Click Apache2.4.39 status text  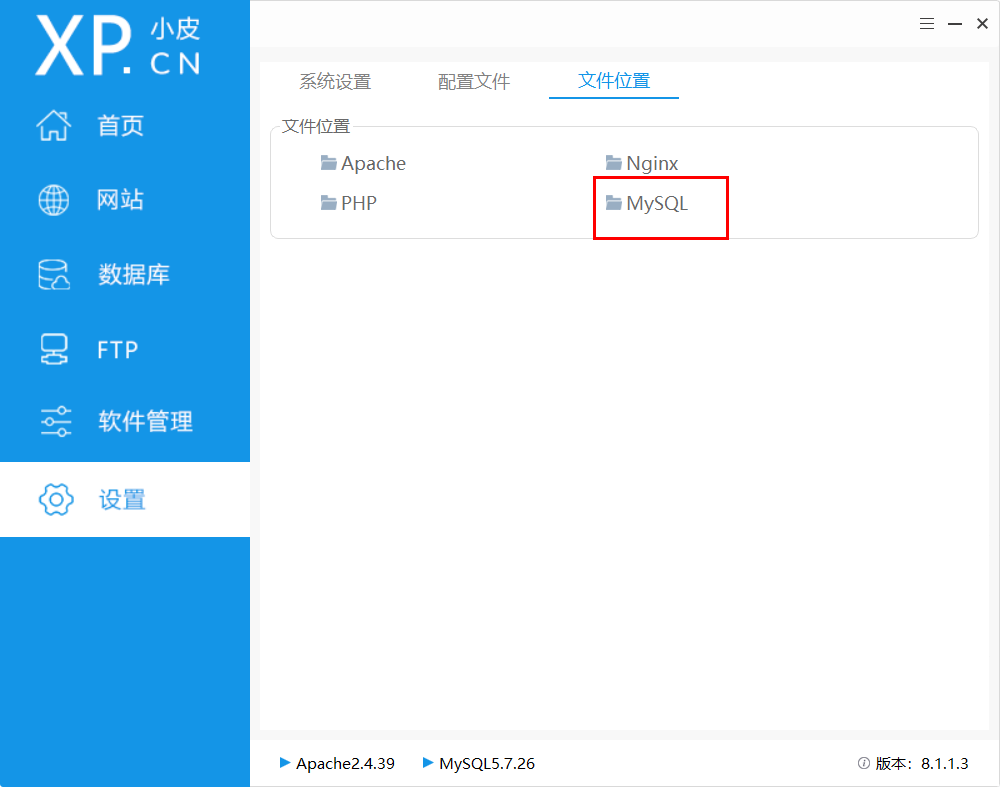click(345, 763)
